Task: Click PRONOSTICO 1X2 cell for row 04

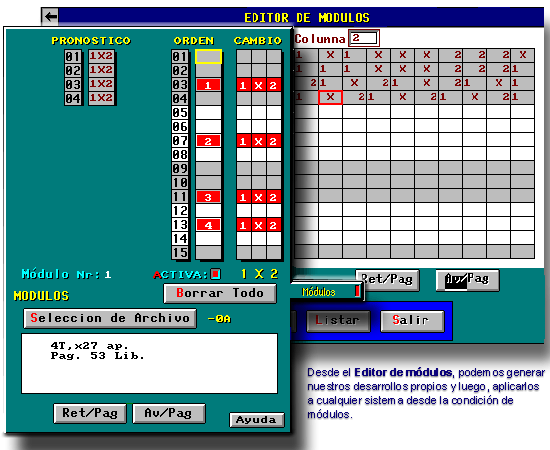Action: click(101, 98)
